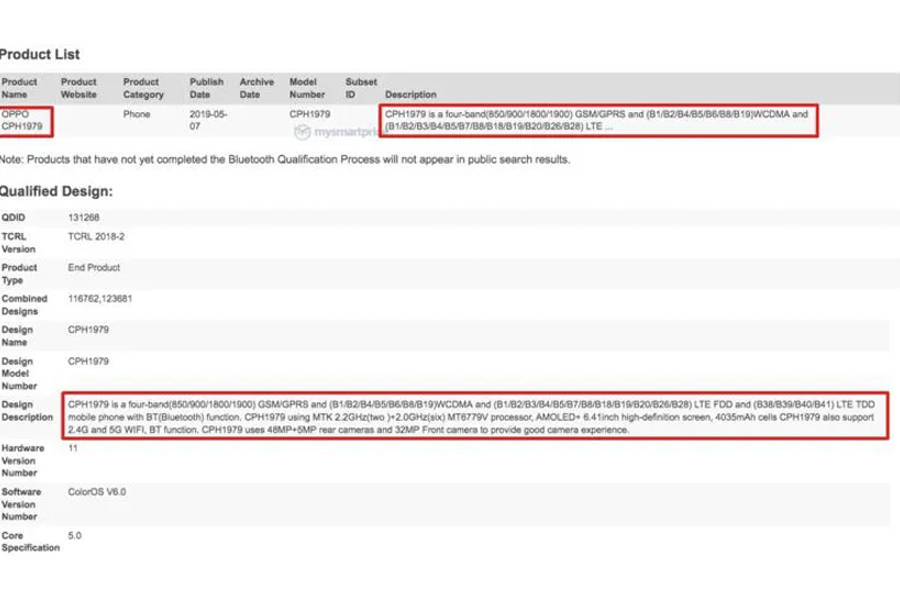Click the 'Phone' product category cell
900x600 pixels.
[x=137, y=114]
